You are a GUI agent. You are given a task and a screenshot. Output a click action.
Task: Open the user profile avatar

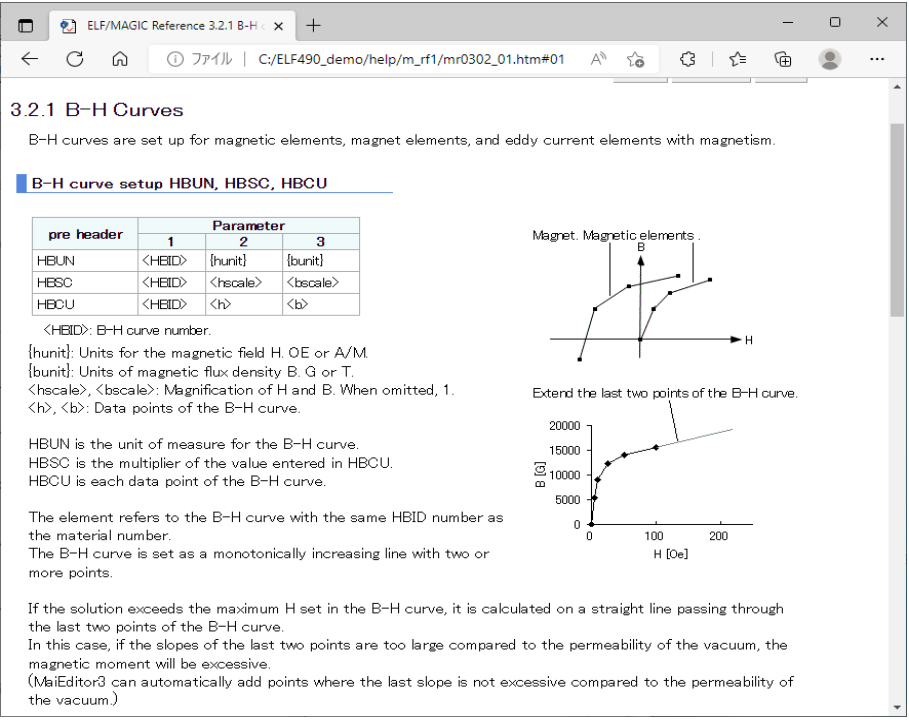(x=830, y=59)
